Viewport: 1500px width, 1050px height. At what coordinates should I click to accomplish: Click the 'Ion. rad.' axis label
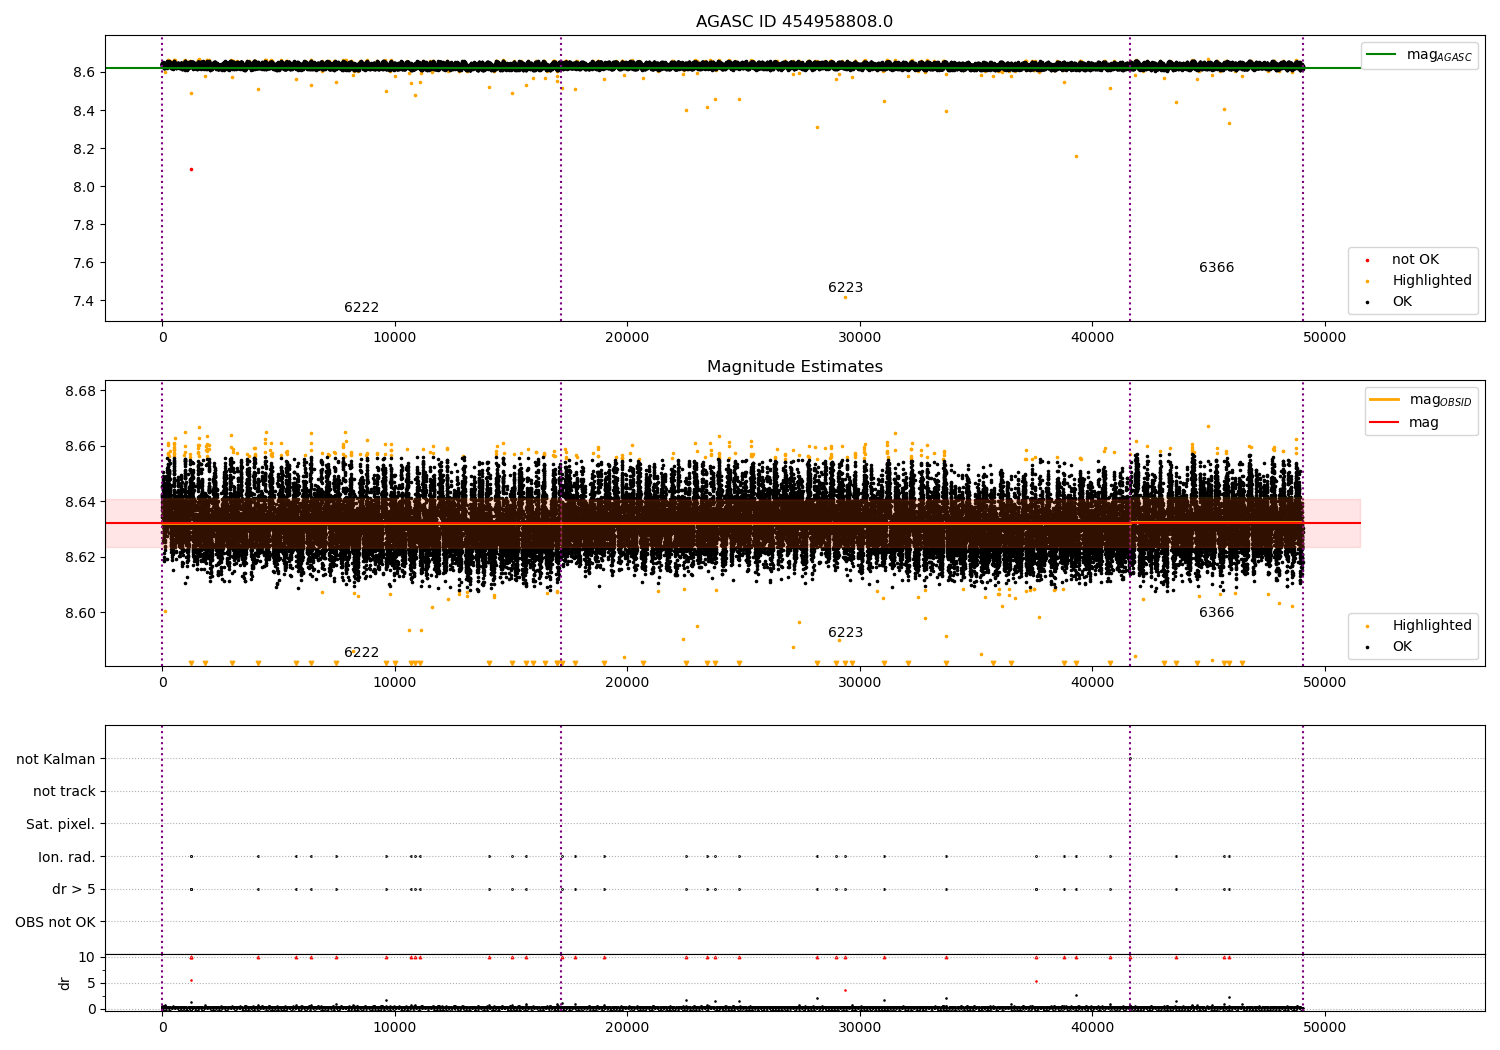click(67, 857)
